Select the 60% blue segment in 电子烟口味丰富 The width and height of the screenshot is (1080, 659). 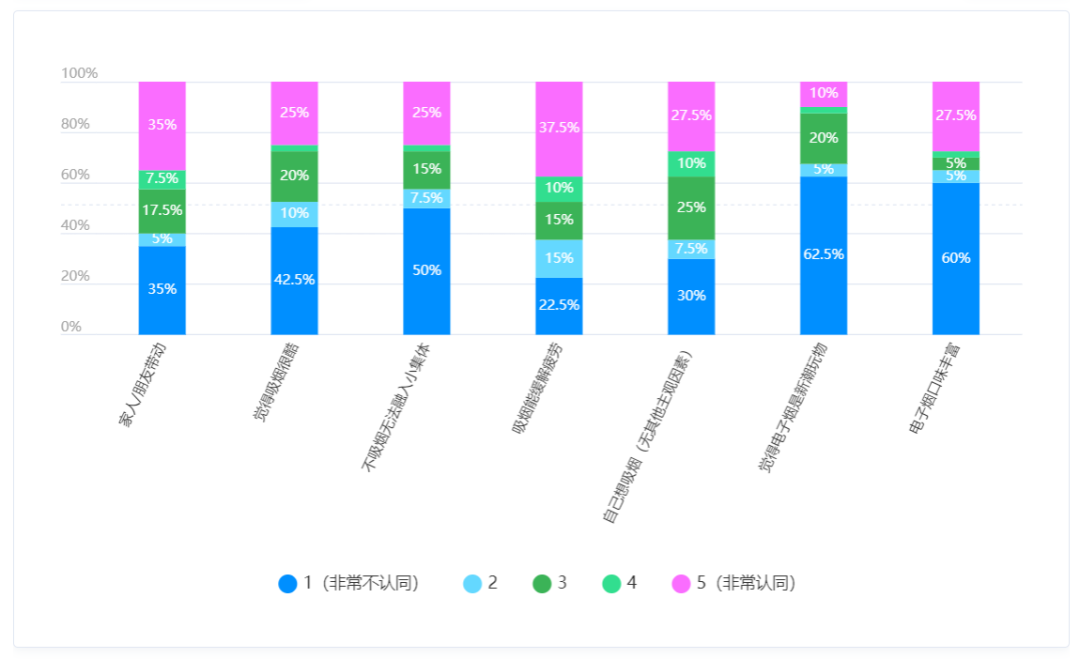pos(956,258)
